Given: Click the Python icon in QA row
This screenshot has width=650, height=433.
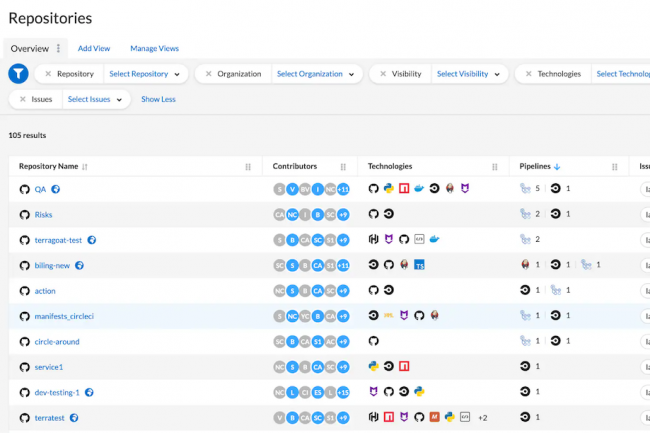Looking at the screenshot, I should point(388,188).
